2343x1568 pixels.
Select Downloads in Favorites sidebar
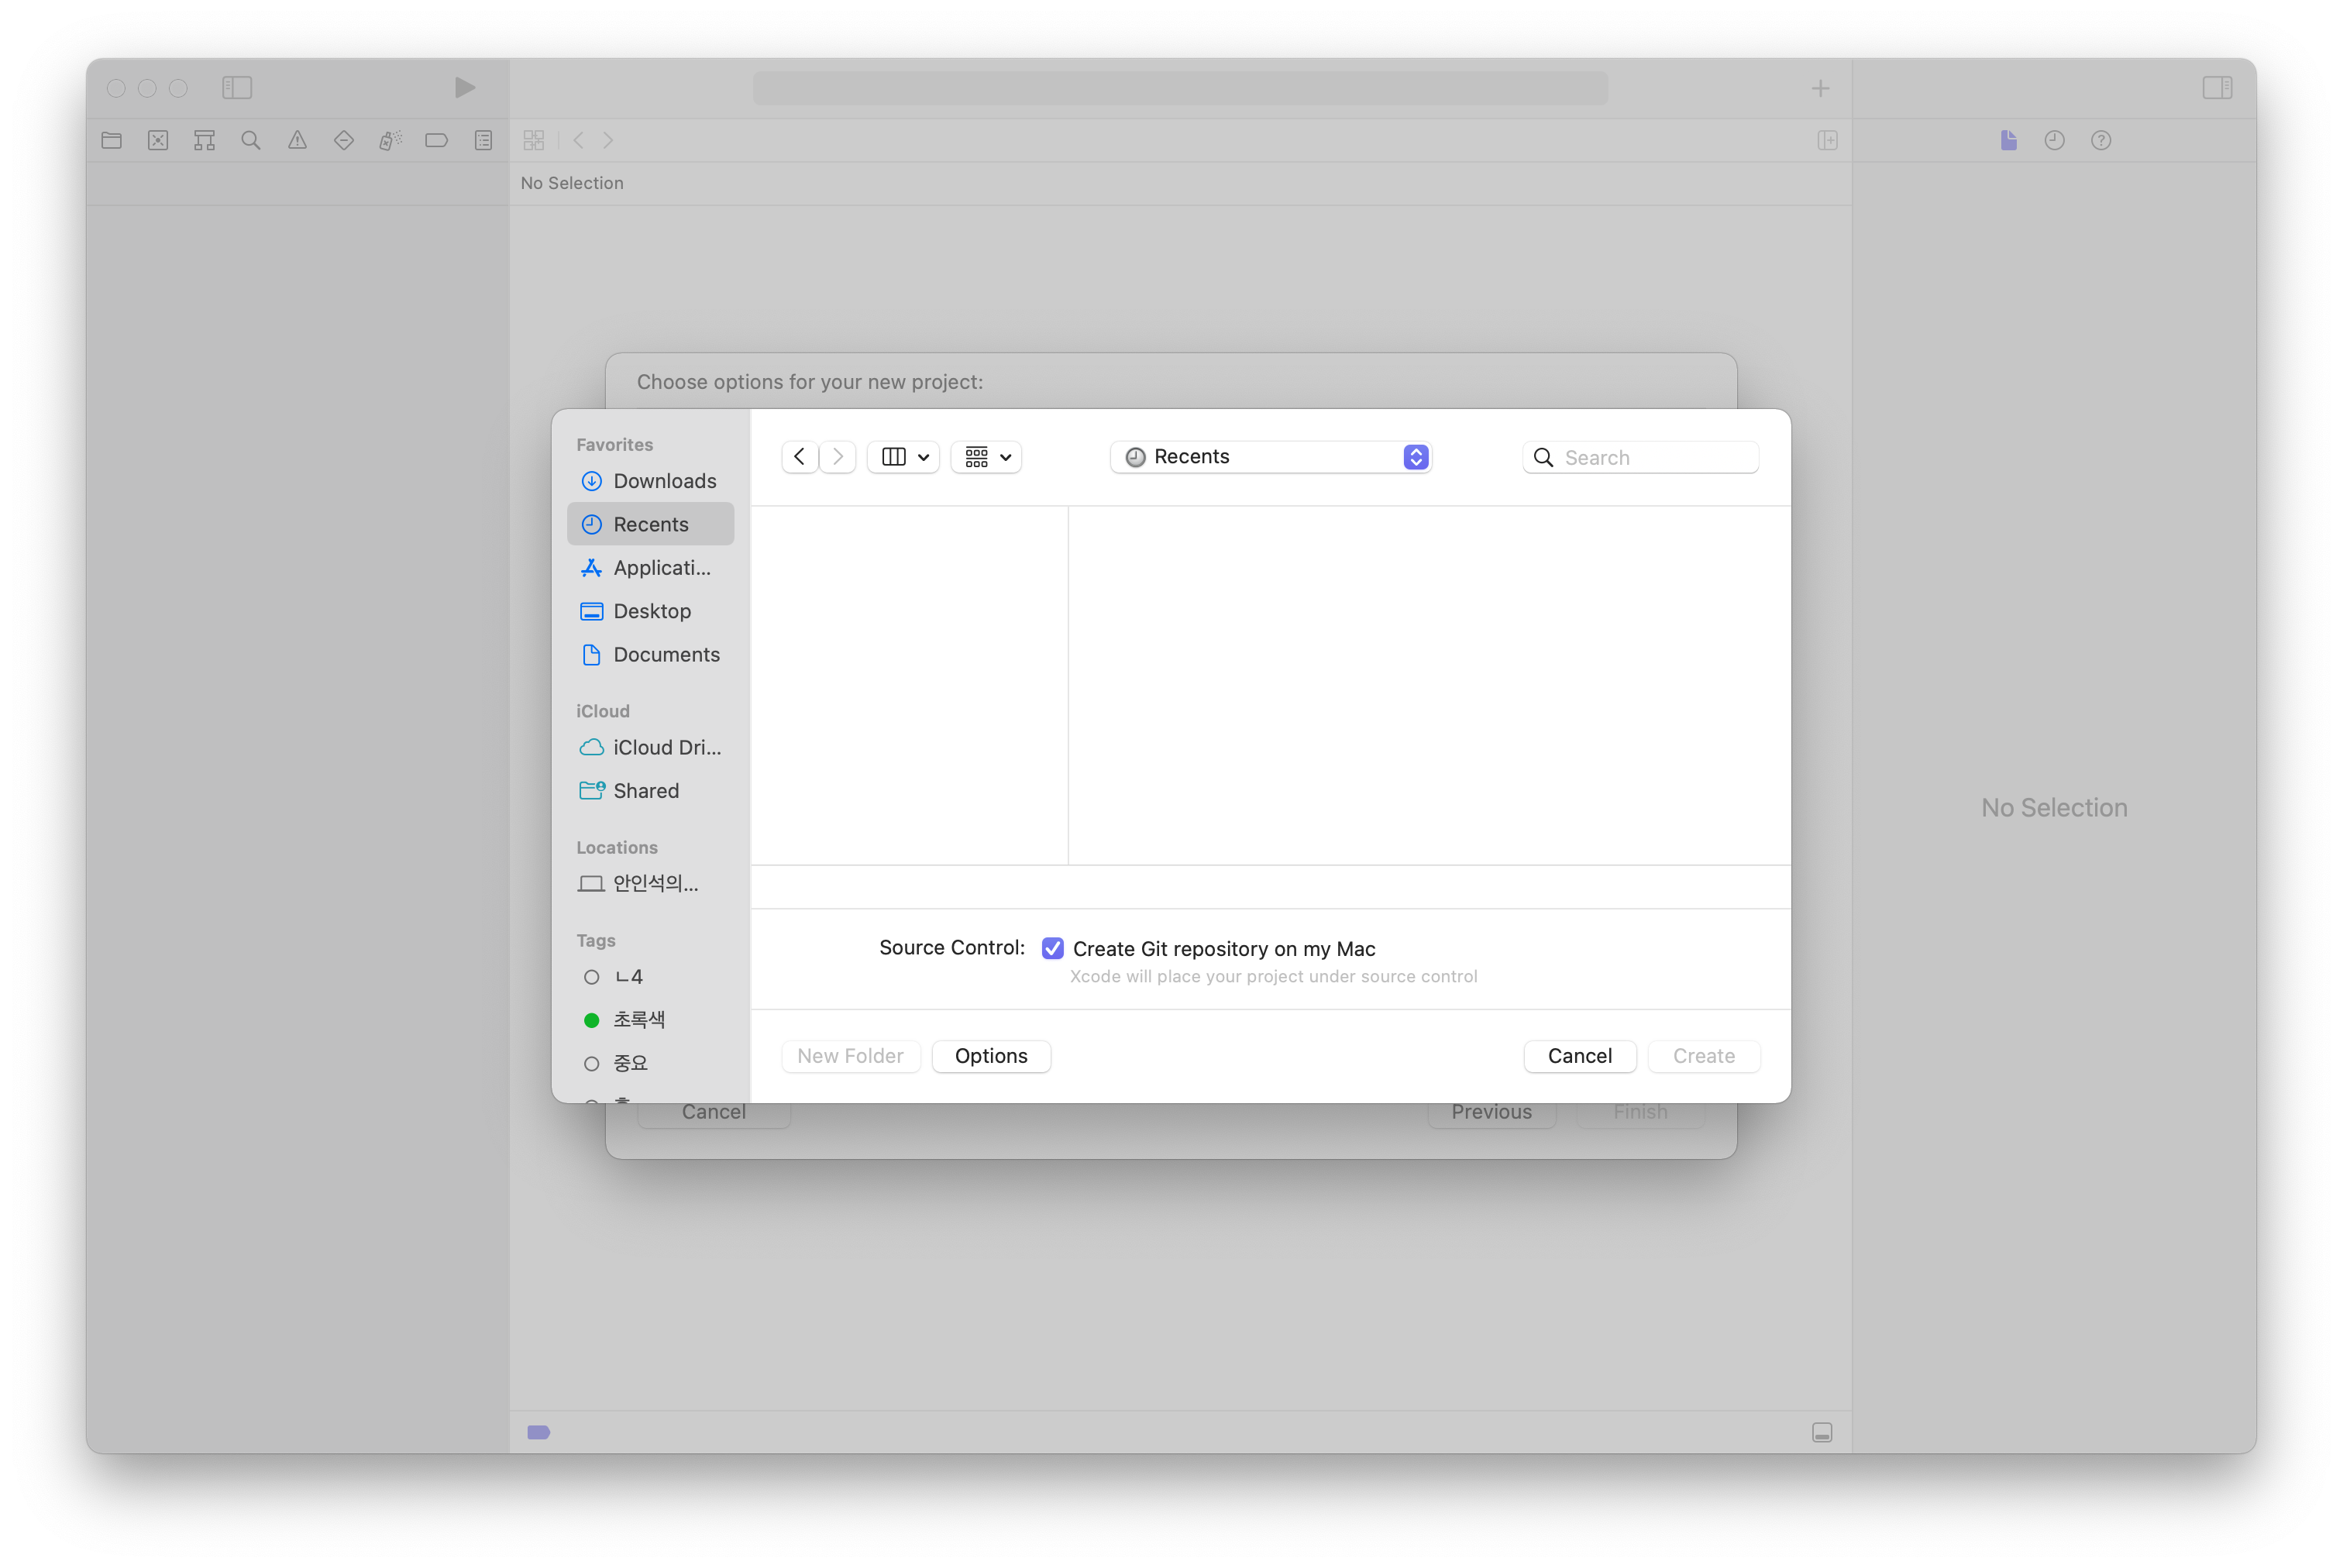pos(664,481)
